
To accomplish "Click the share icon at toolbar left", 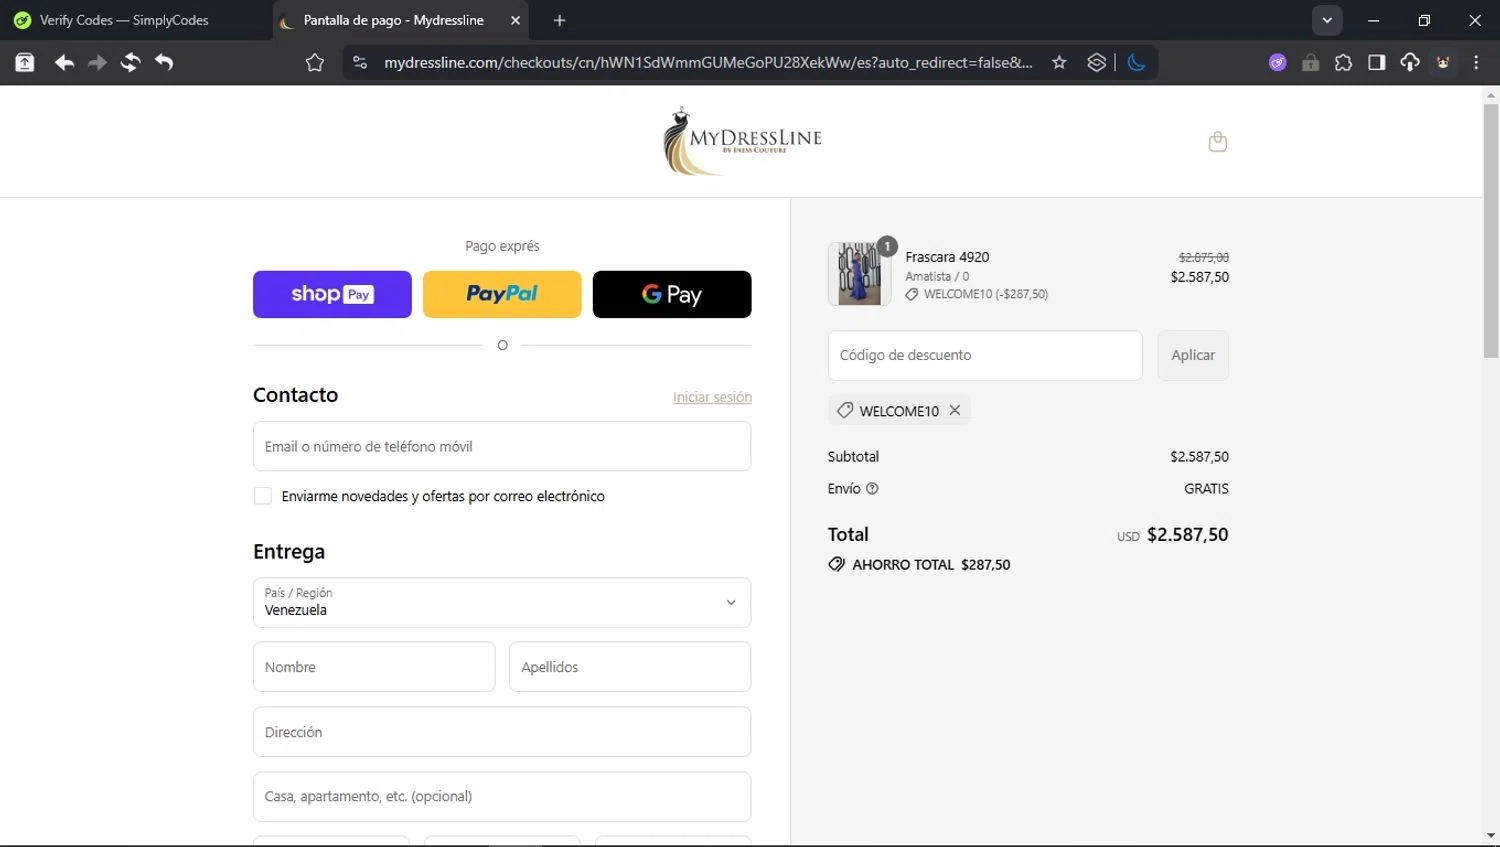I will click(x=25, y=62).
